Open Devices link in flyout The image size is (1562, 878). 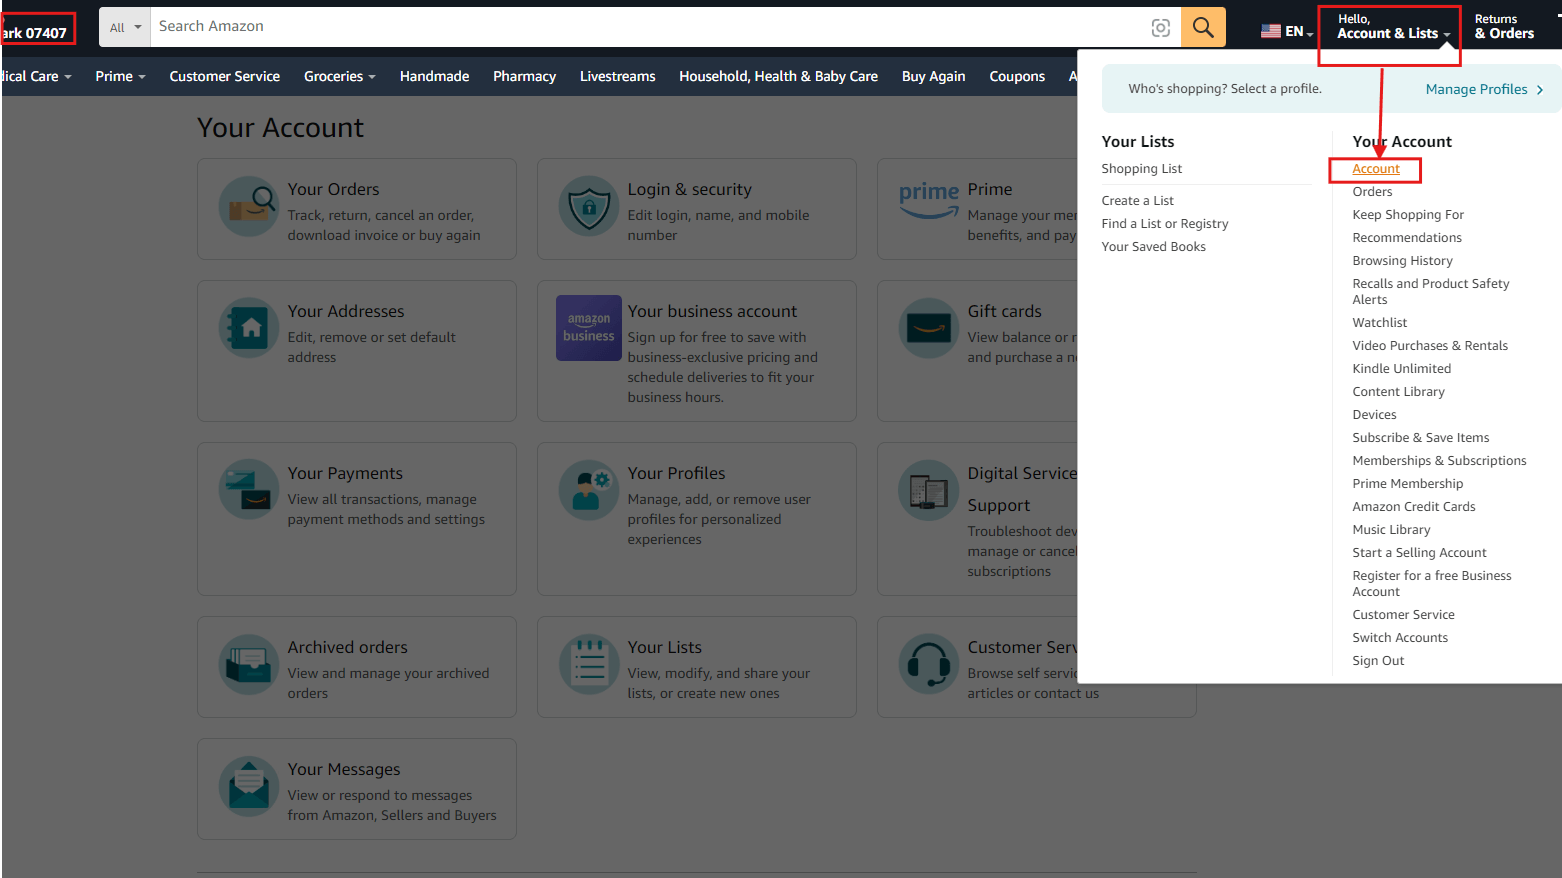[x=1374, y=415]
